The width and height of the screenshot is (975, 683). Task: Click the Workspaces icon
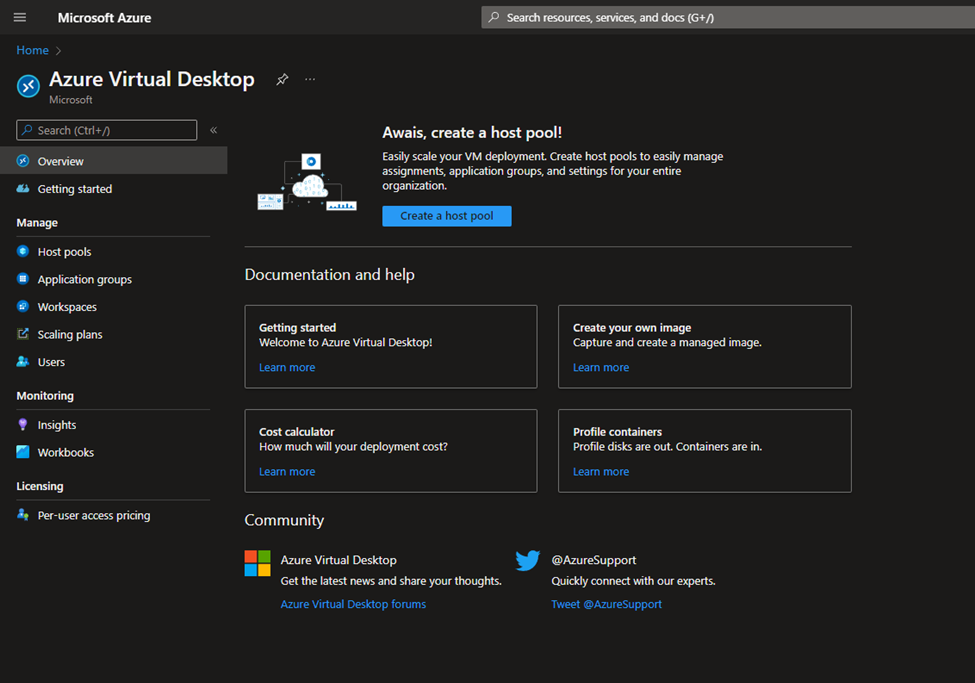23,306
